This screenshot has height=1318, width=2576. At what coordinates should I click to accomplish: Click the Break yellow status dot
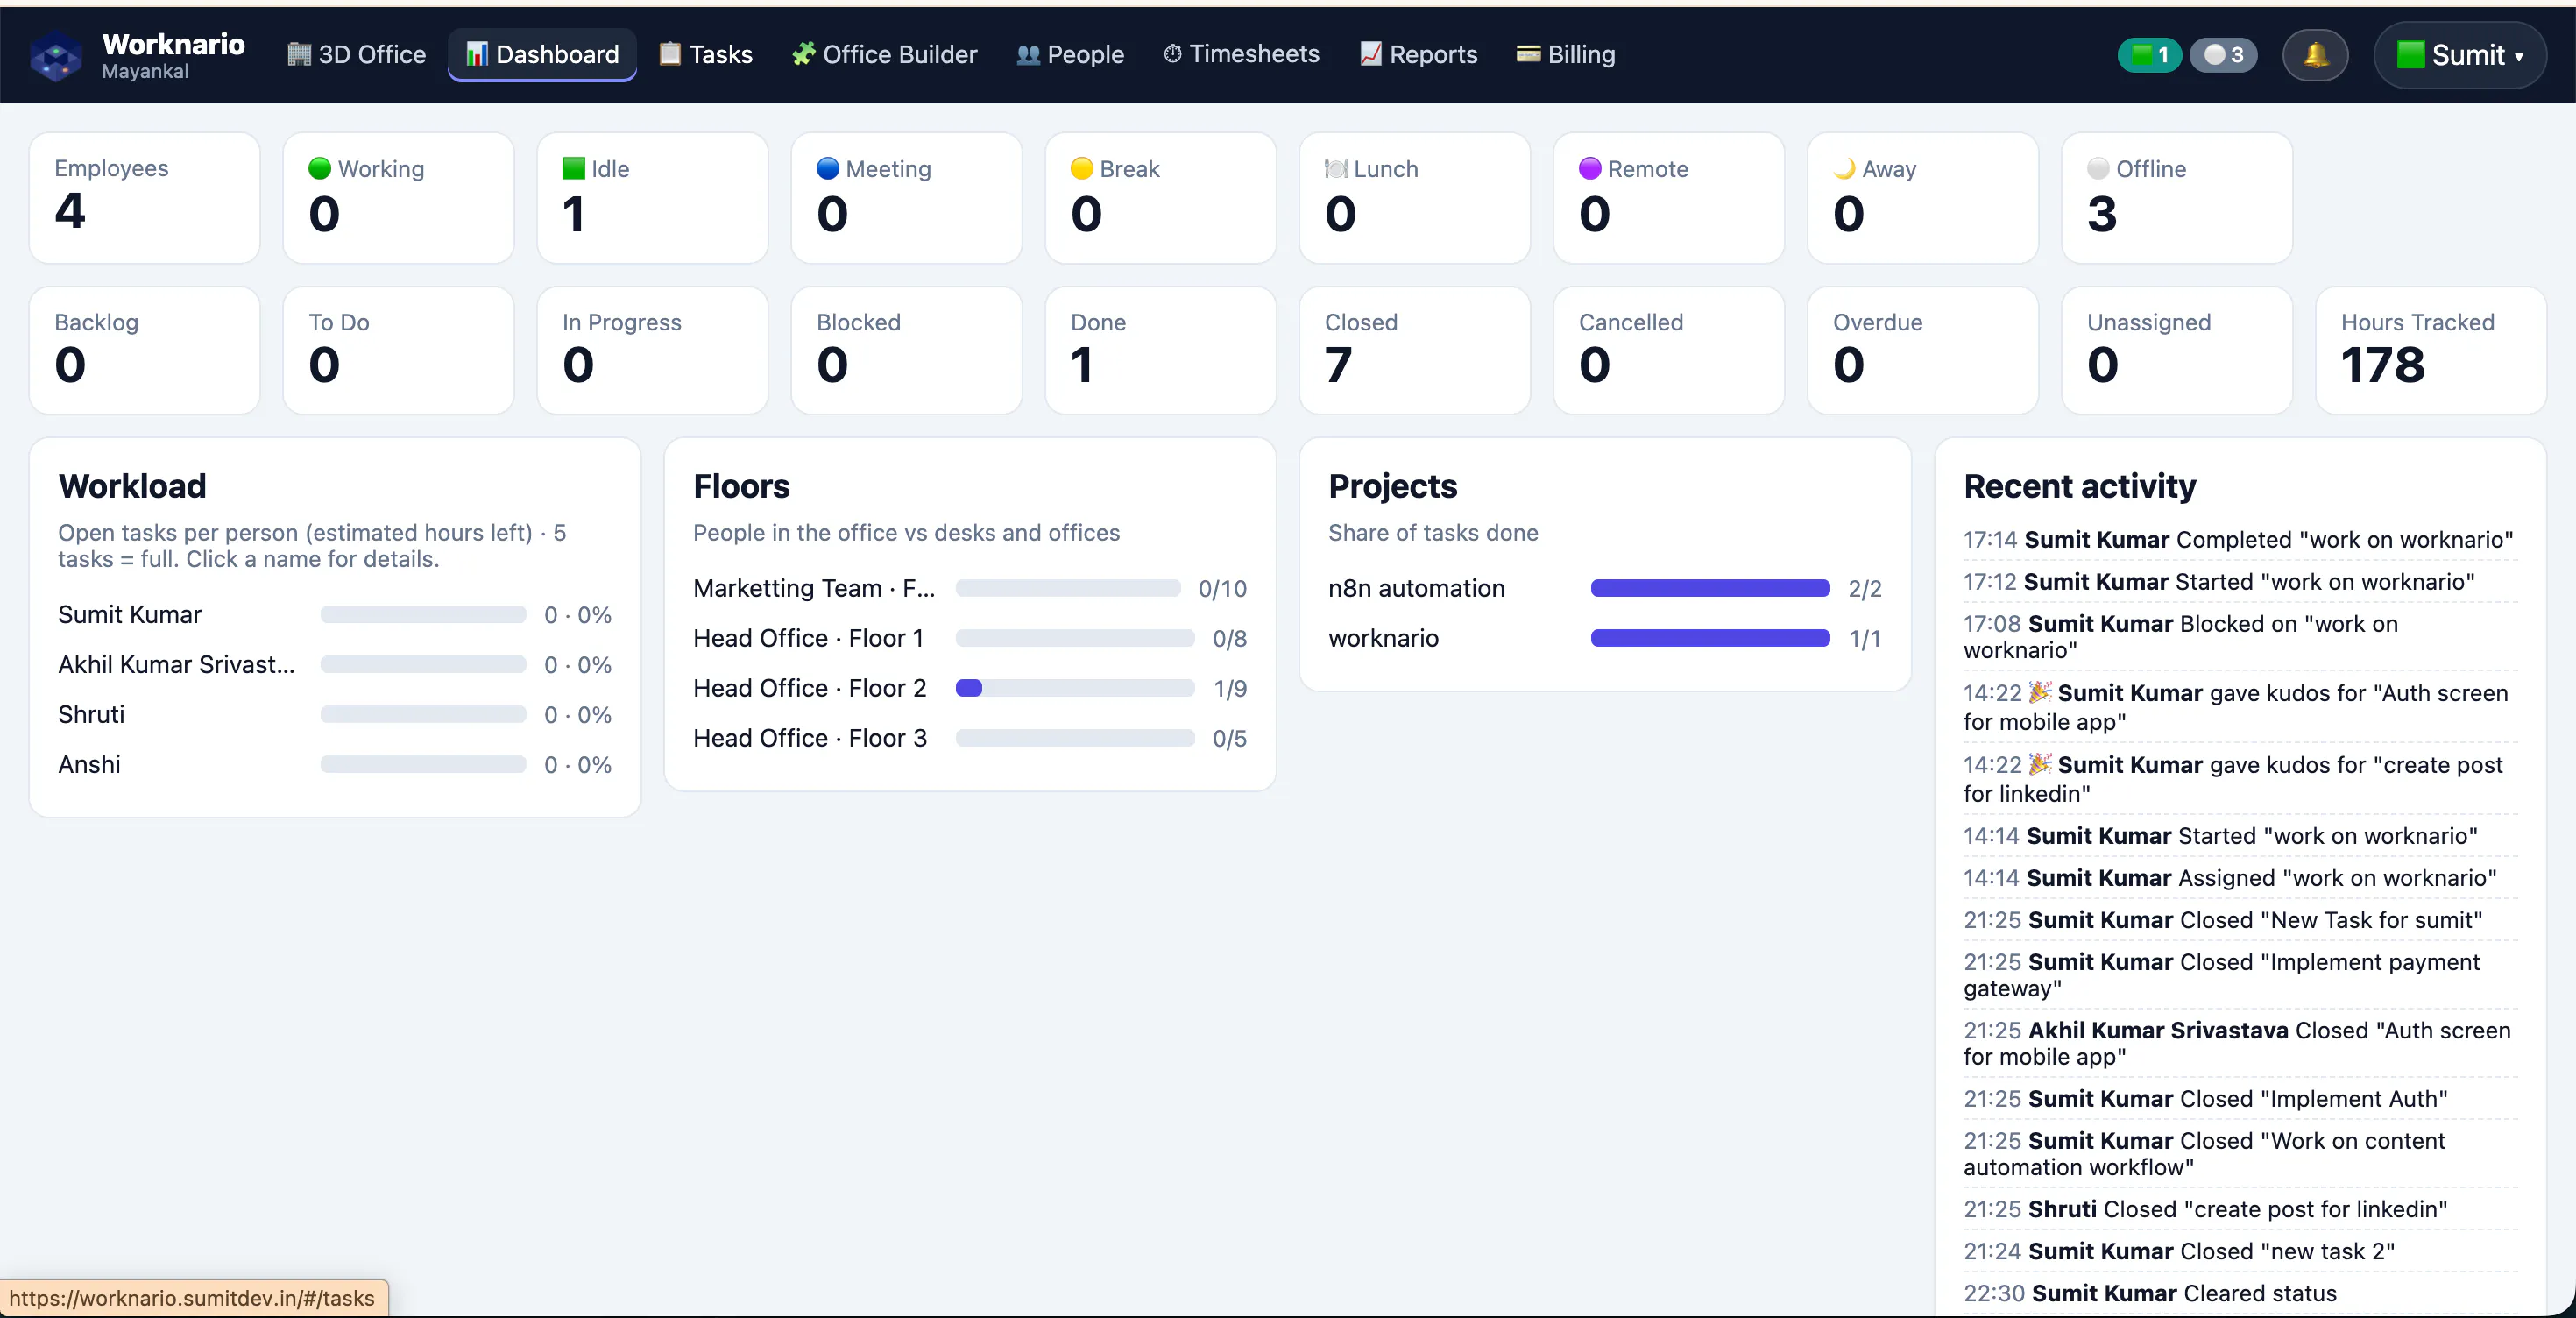coord(1082,168)
